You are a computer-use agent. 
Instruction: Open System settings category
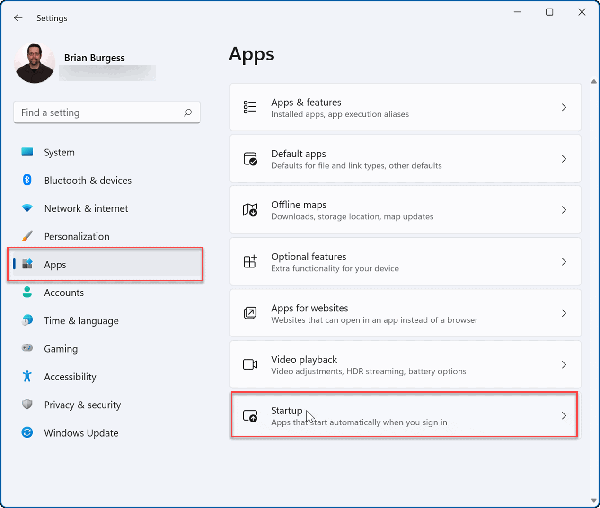[59, 152]
